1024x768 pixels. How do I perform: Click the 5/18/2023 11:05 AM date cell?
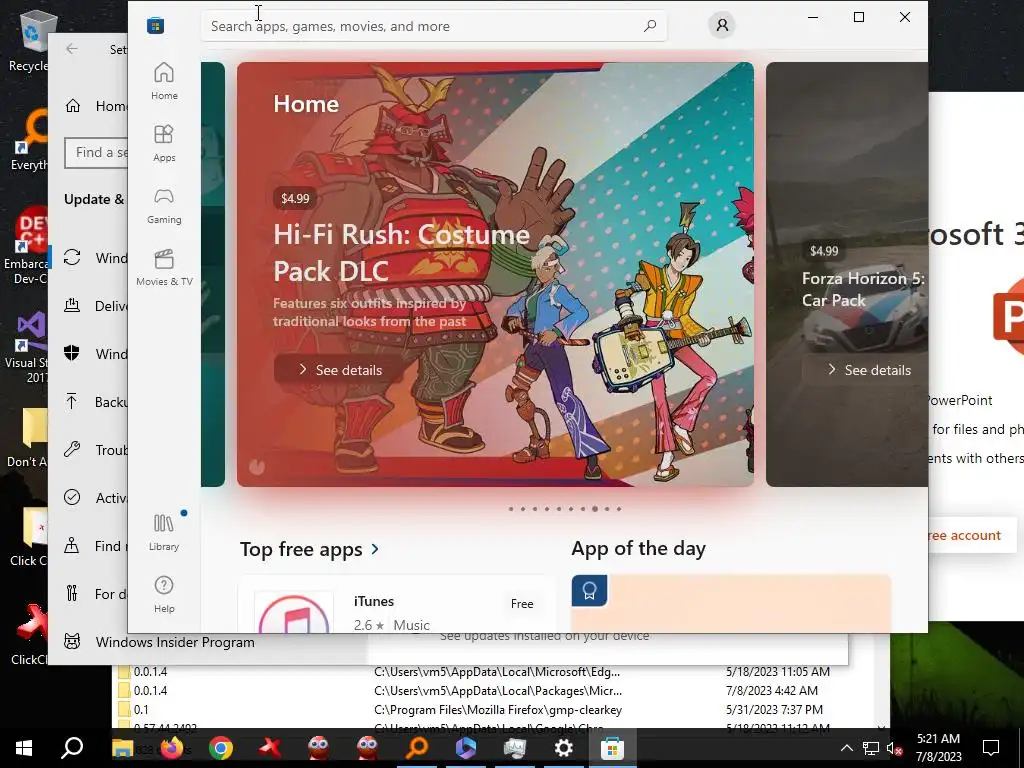click(778, 671)
